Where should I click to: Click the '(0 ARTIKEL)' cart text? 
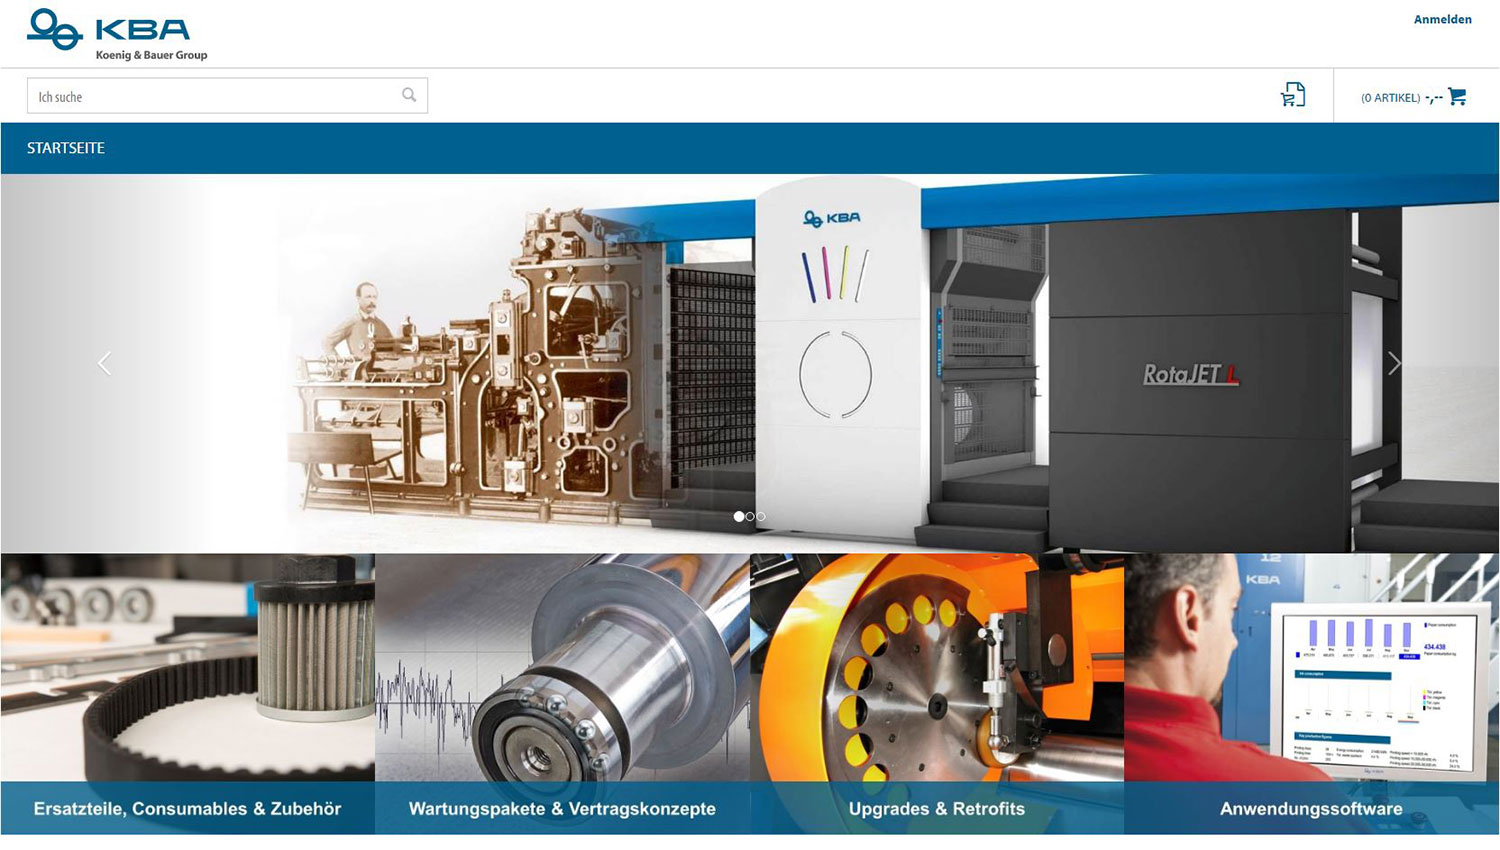1390,98
